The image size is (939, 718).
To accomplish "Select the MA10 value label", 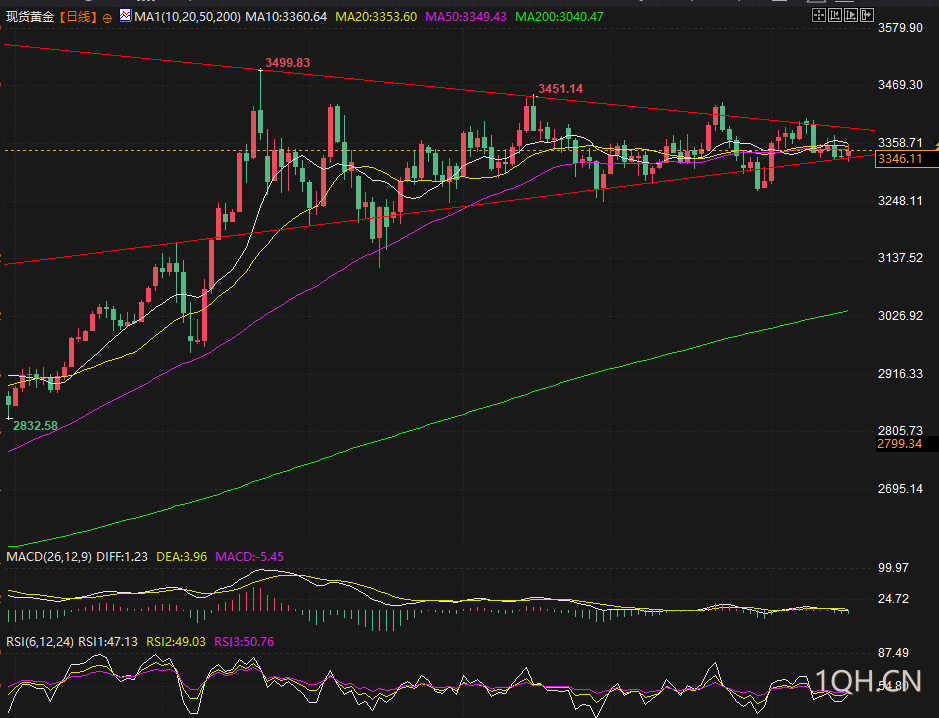I will [286, 17].
